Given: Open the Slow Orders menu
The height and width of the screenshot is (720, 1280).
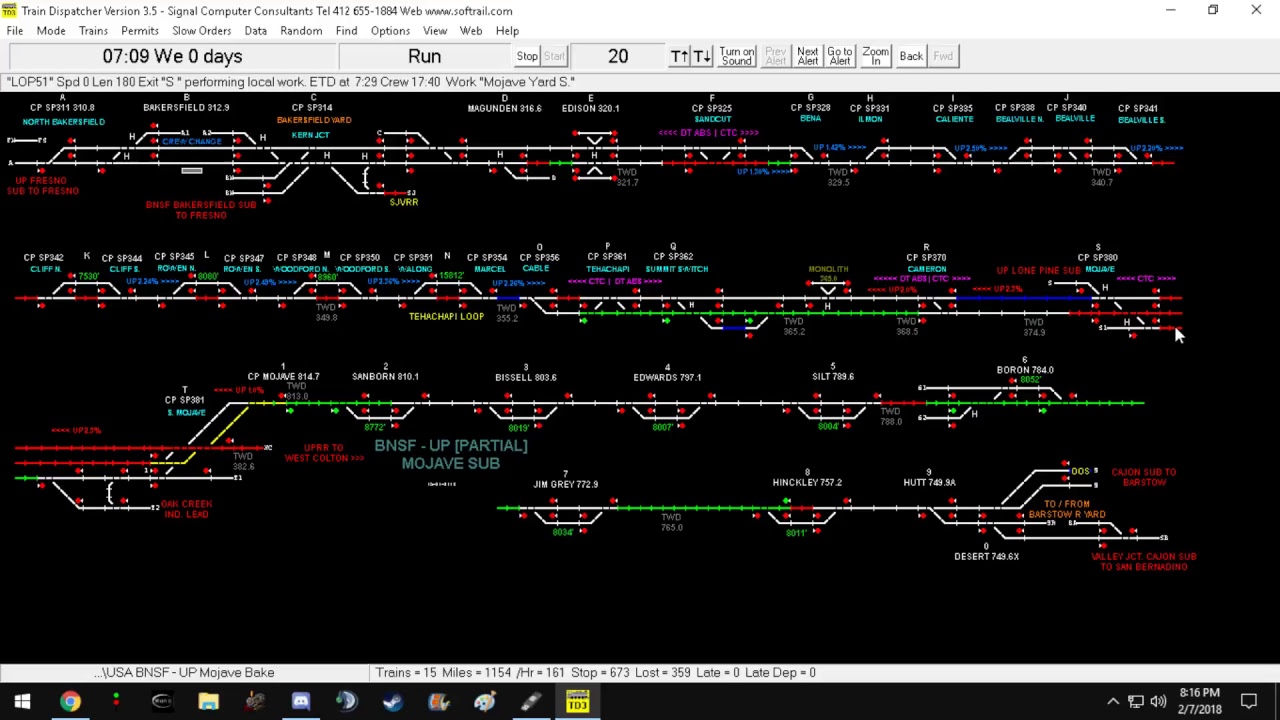Looking at the screenshot, I should point(201,31).
